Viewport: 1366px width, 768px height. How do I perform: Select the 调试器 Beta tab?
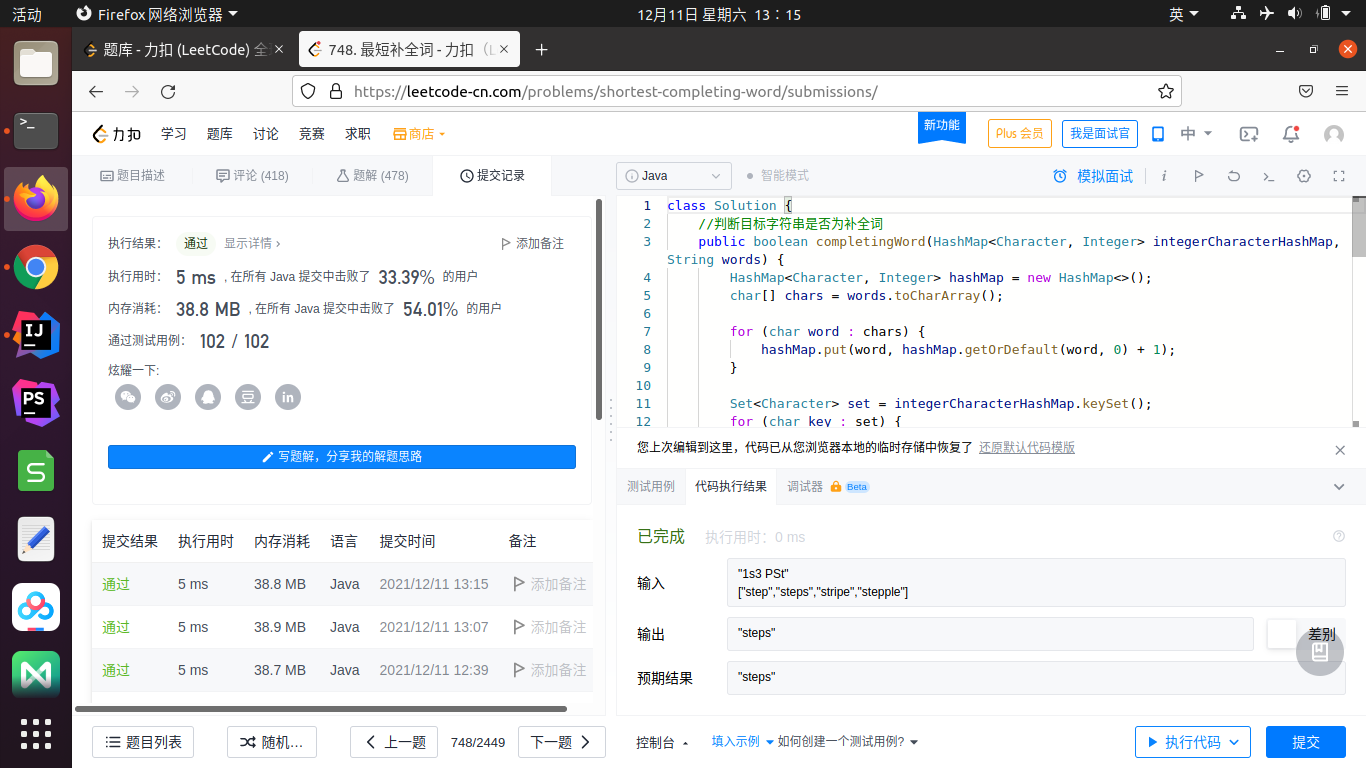tap(827, 487)
